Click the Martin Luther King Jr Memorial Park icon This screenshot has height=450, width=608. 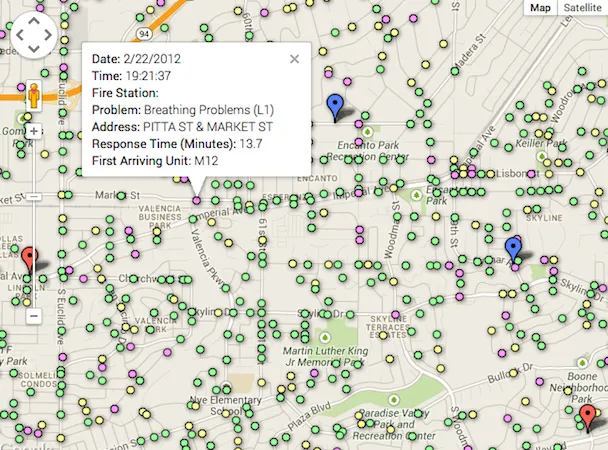pos(325,337)
